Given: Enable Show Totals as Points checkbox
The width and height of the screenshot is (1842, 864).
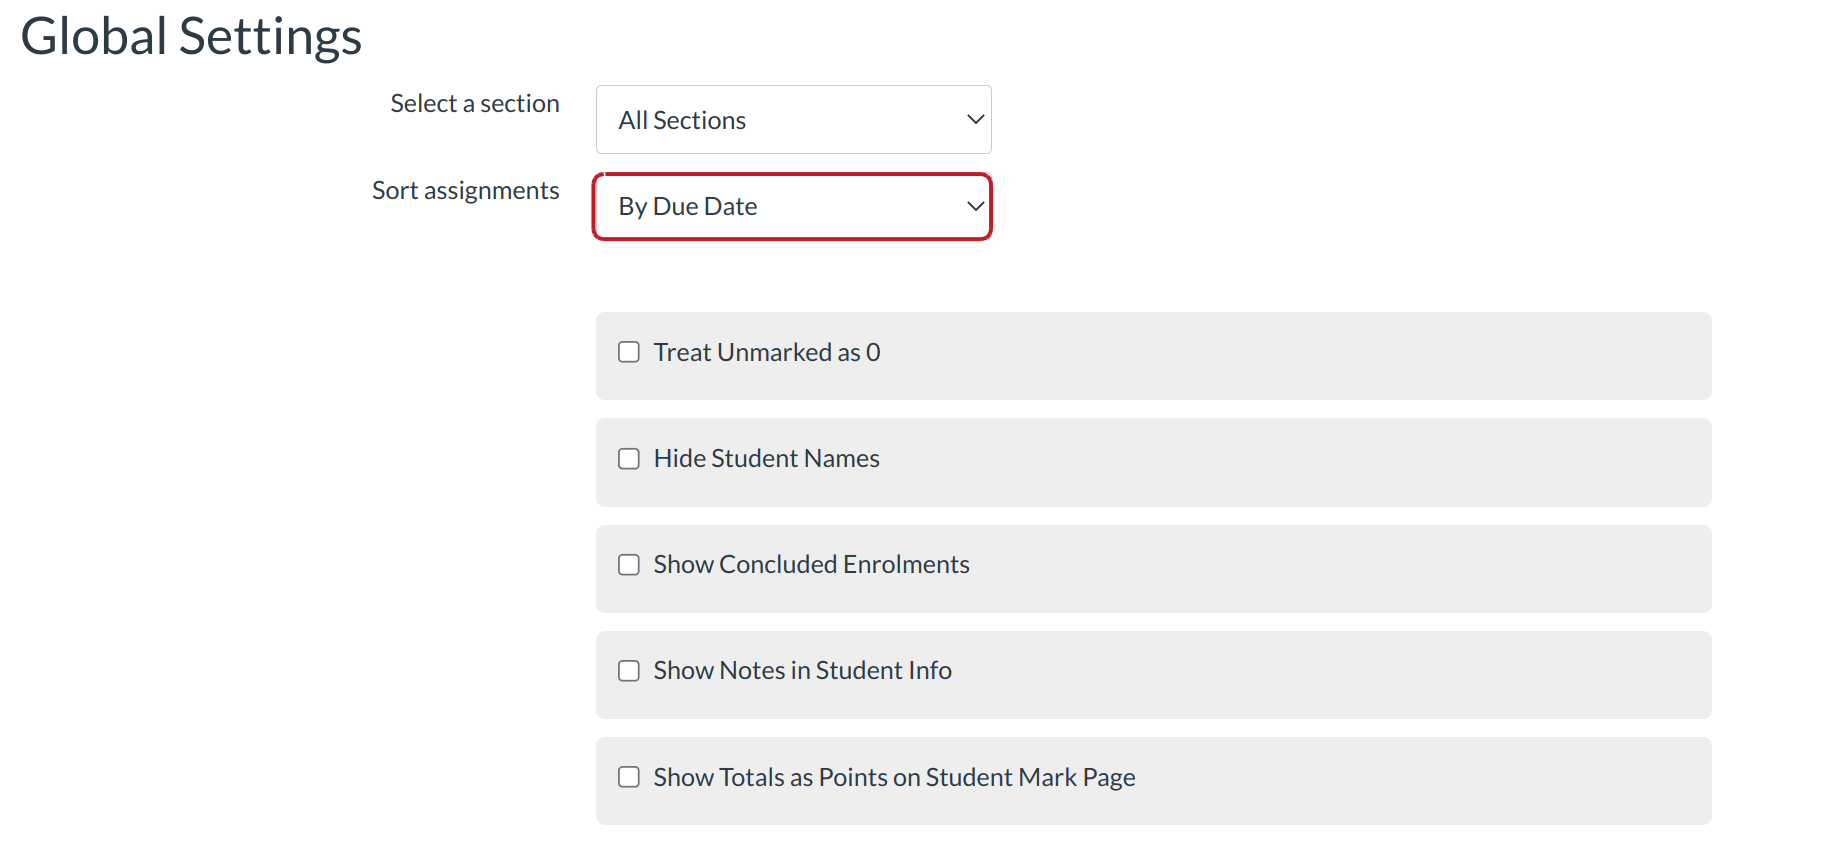Looking at the screenshot, I should pyautogui.click(x=629, y=777).
